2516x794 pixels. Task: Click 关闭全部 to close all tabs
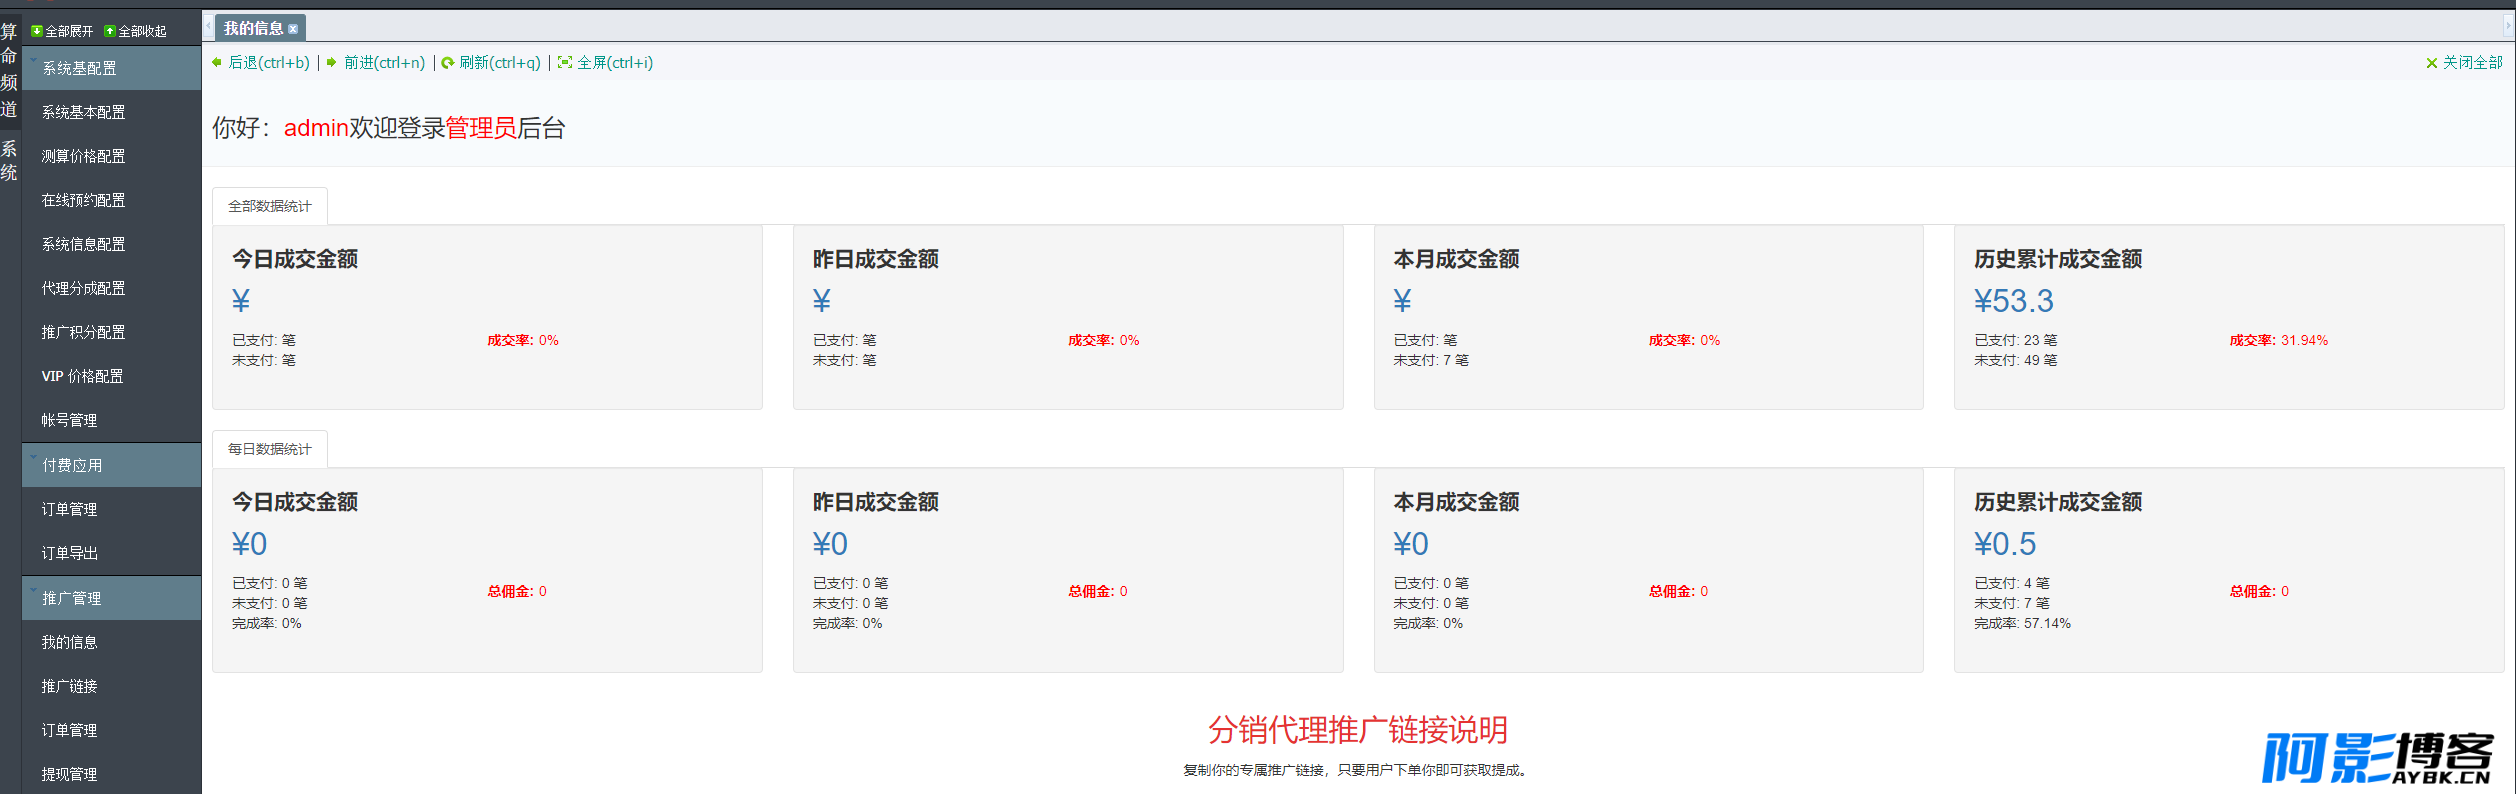[x=2464, y=63]
